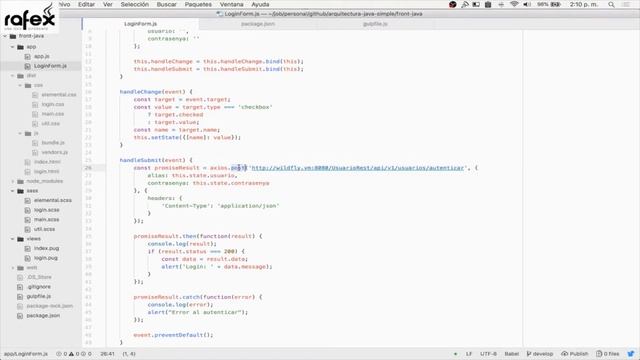
Task: Open Spotlight search magnifier in menu bar
Action: 611,4
